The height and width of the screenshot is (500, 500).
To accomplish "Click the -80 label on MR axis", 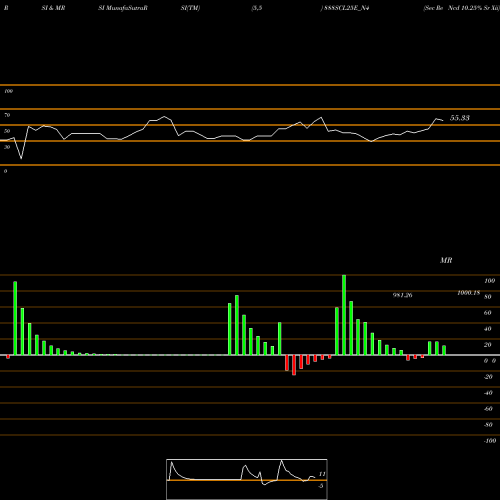I will [488, 425].
